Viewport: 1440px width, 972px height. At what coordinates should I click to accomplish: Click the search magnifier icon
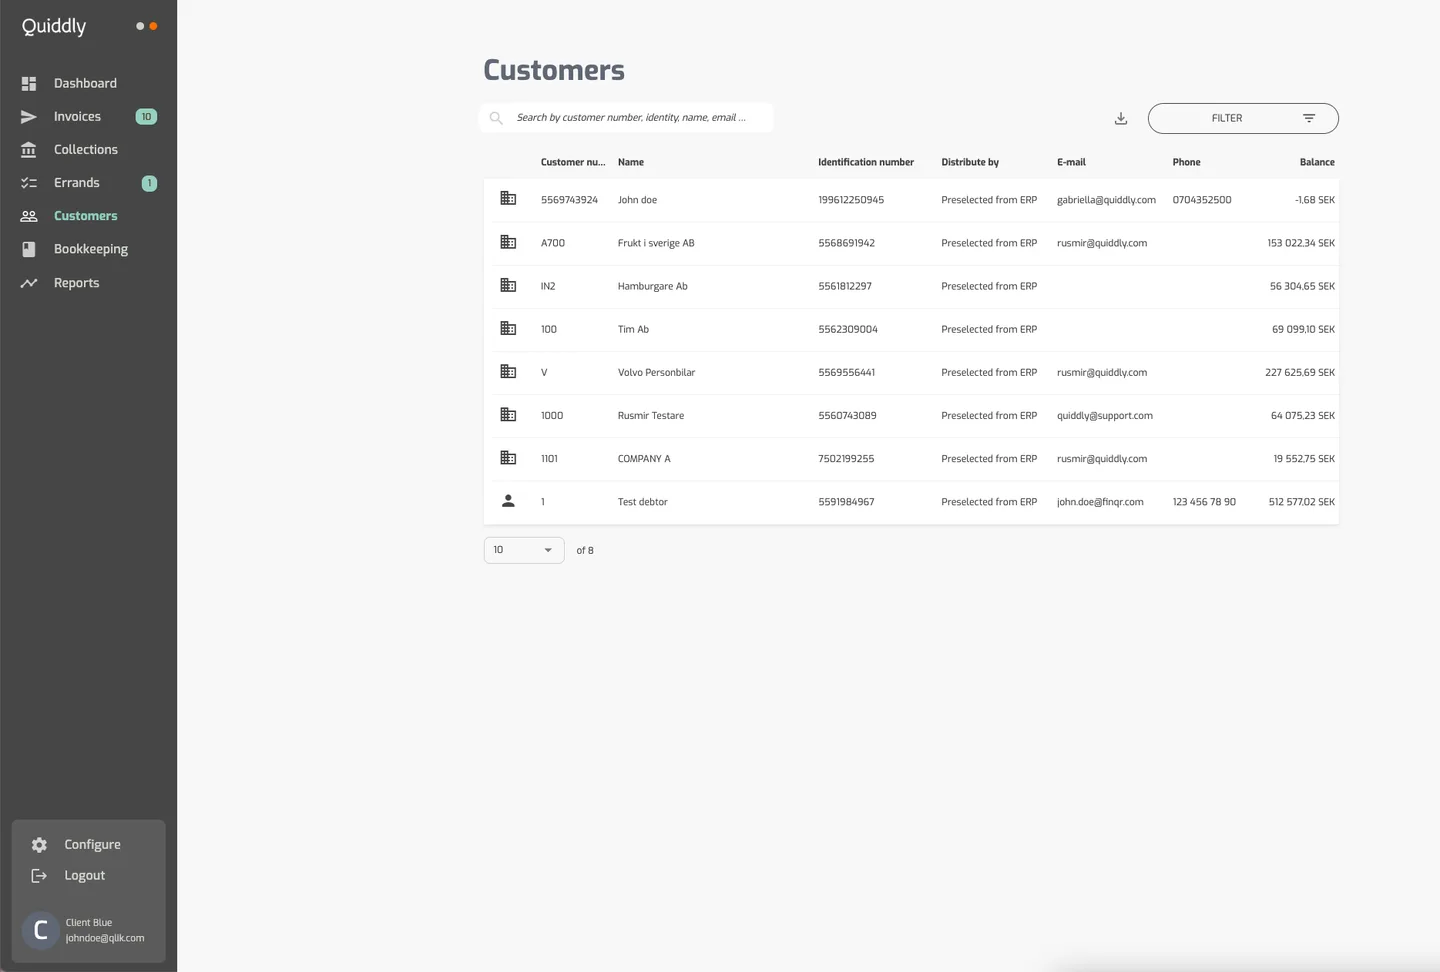click(496, 118)
